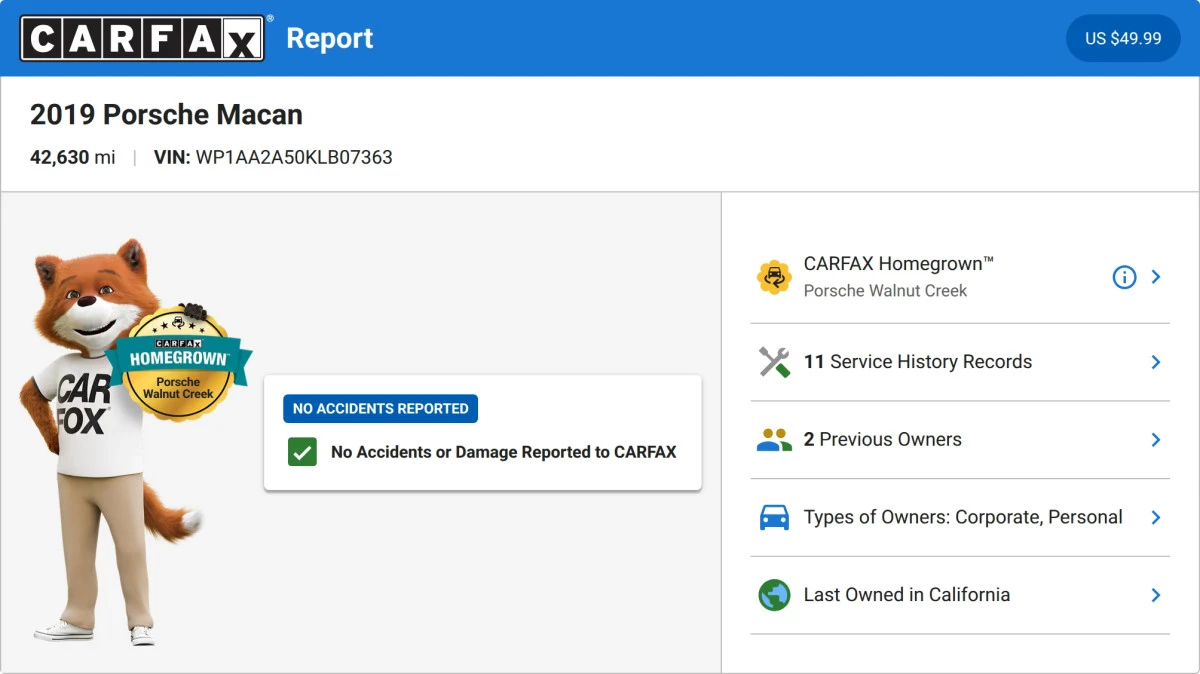Click the 2019 Porsche Macan heading

point(166,115)
